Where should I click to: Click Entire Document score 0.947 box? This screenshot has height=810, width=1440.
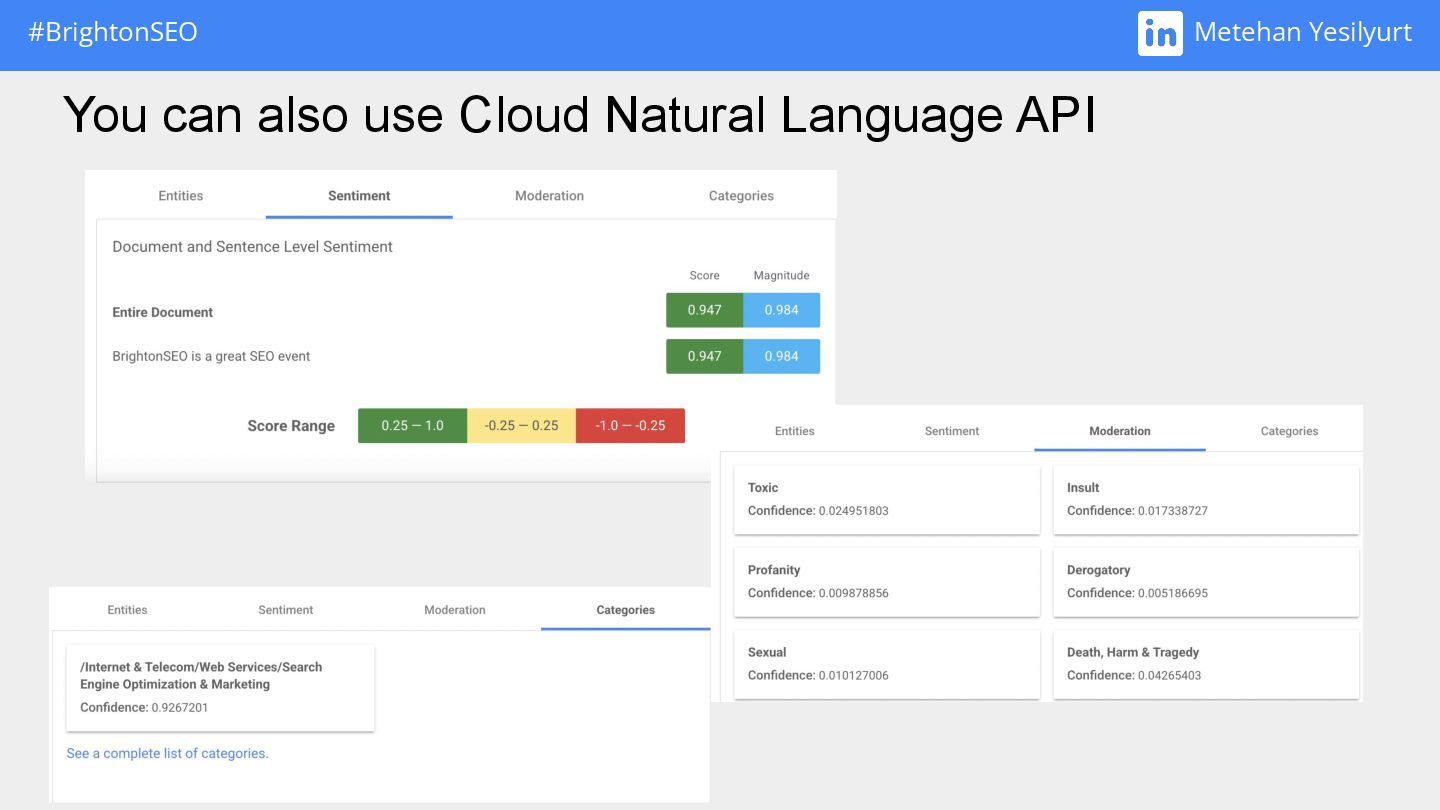(705, 310)
